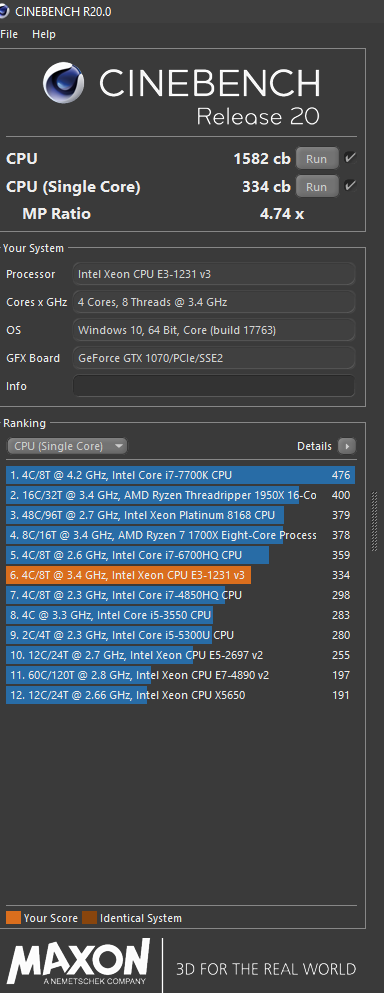Select ranking row Intel Xeon Platinum 8168
The height and width of the screenshot is (993, 384).
click(x=181, y=515)
